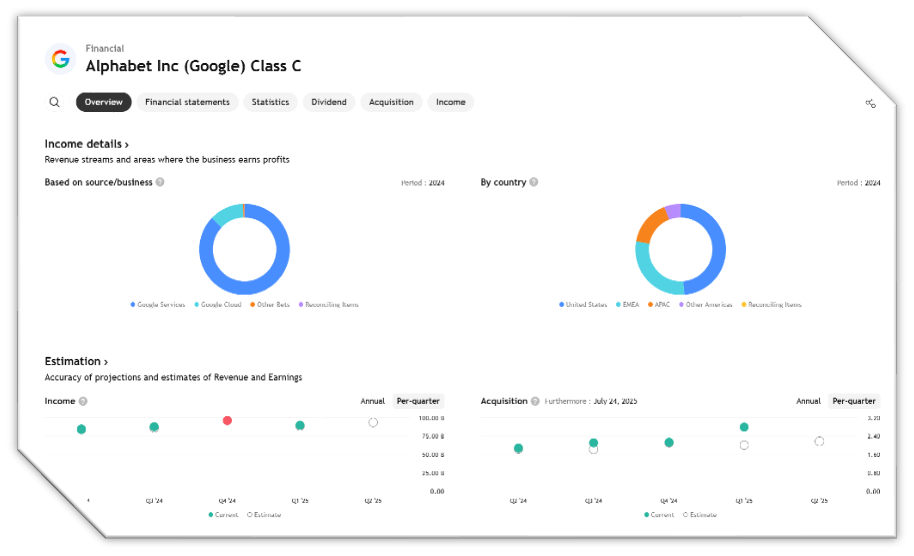The image size is (914, 556).
Task: Open help icon beside By country
Action: tap(533, 182)
